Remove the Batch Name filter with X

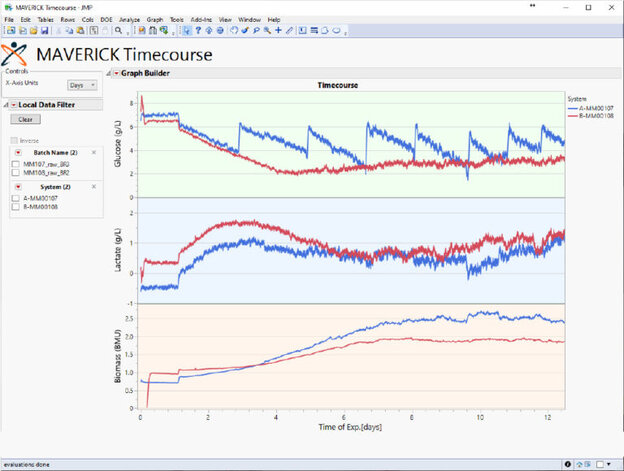pos(94,152)
